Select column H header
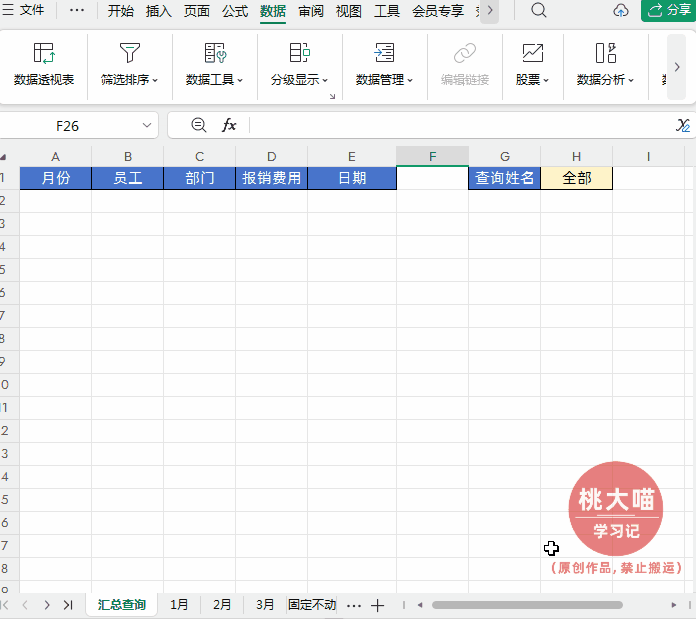The image size is (696, 619). click(x=577, y=157)
